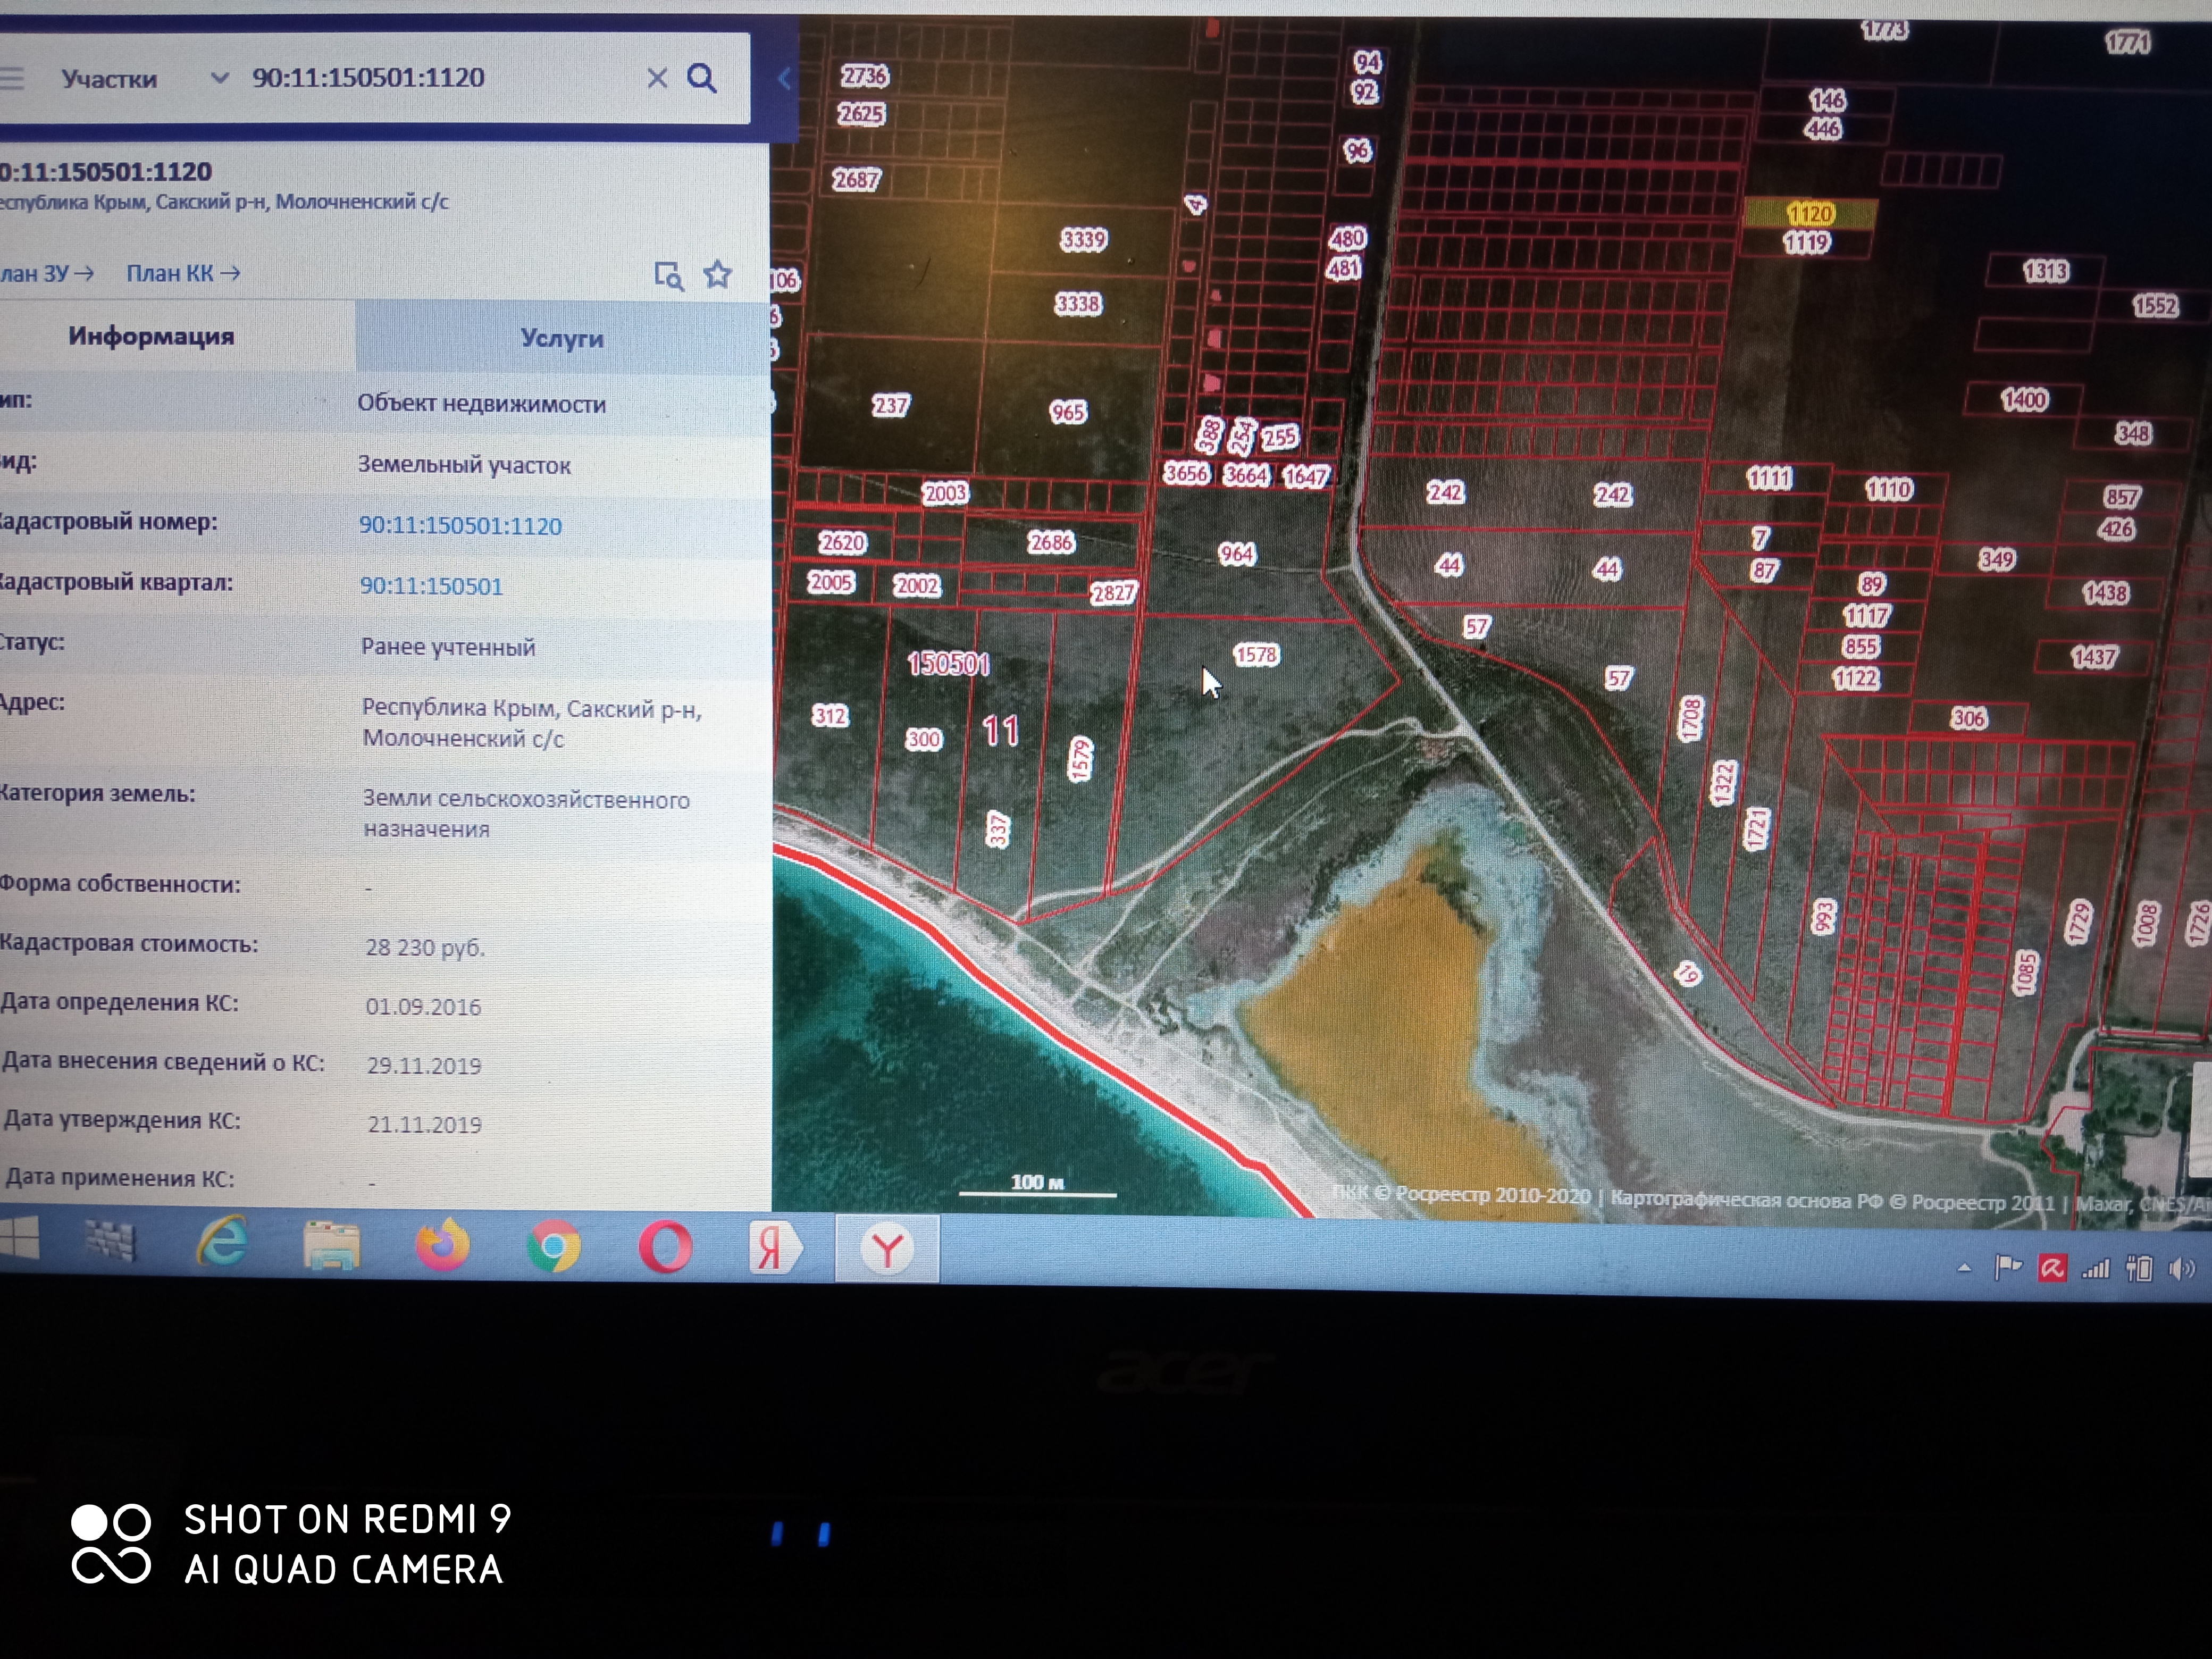Click the zoom-to-object icon near star

click(668, 275)
